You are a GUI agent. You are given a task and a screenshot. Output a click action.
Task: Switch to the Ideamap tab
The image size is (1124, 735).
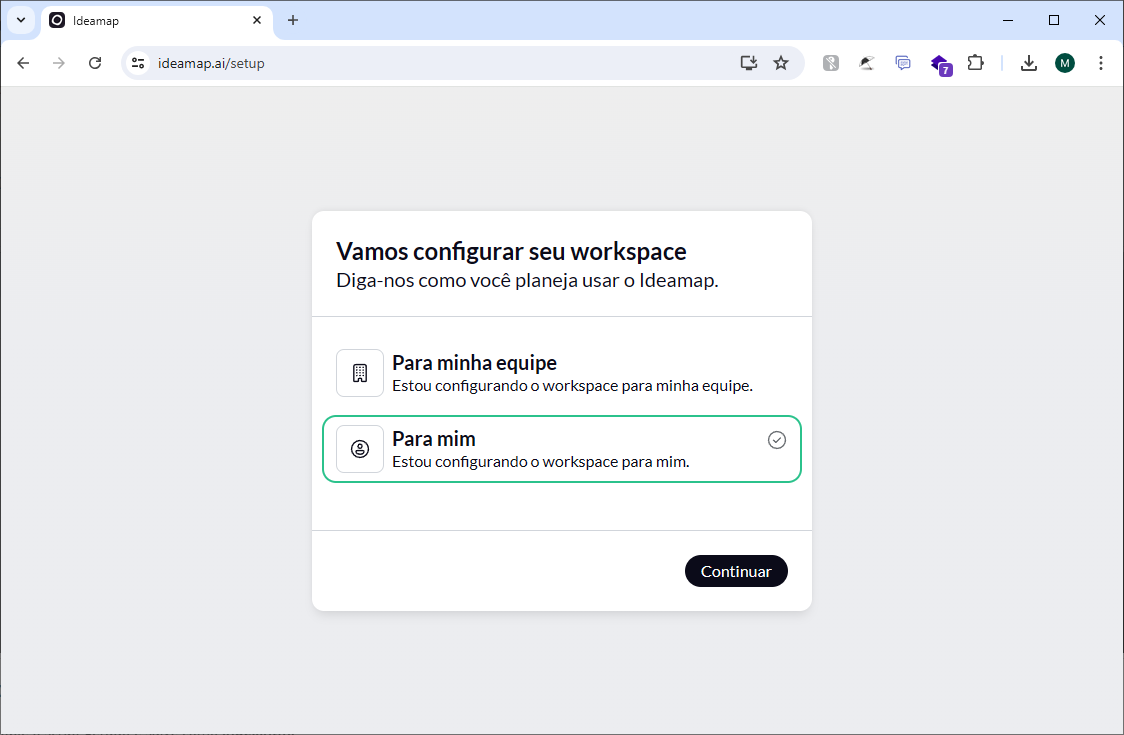[156, 21]
